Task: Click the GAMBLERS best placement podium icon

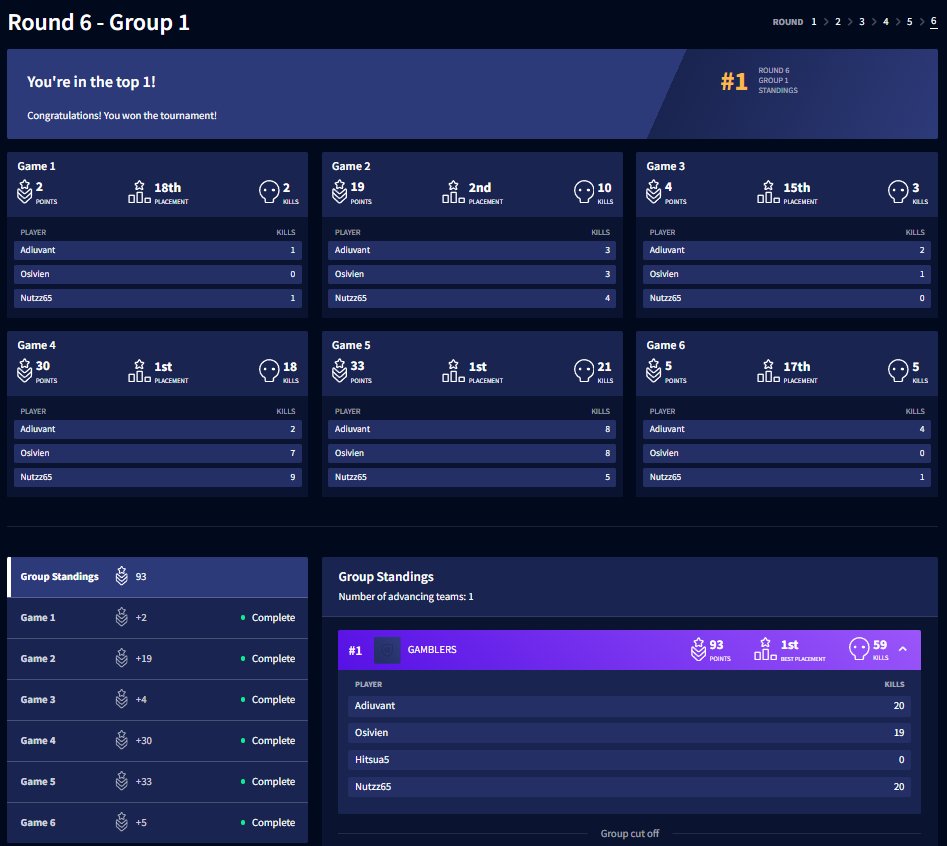Action: pyautogui.click(x=765, y=649)
